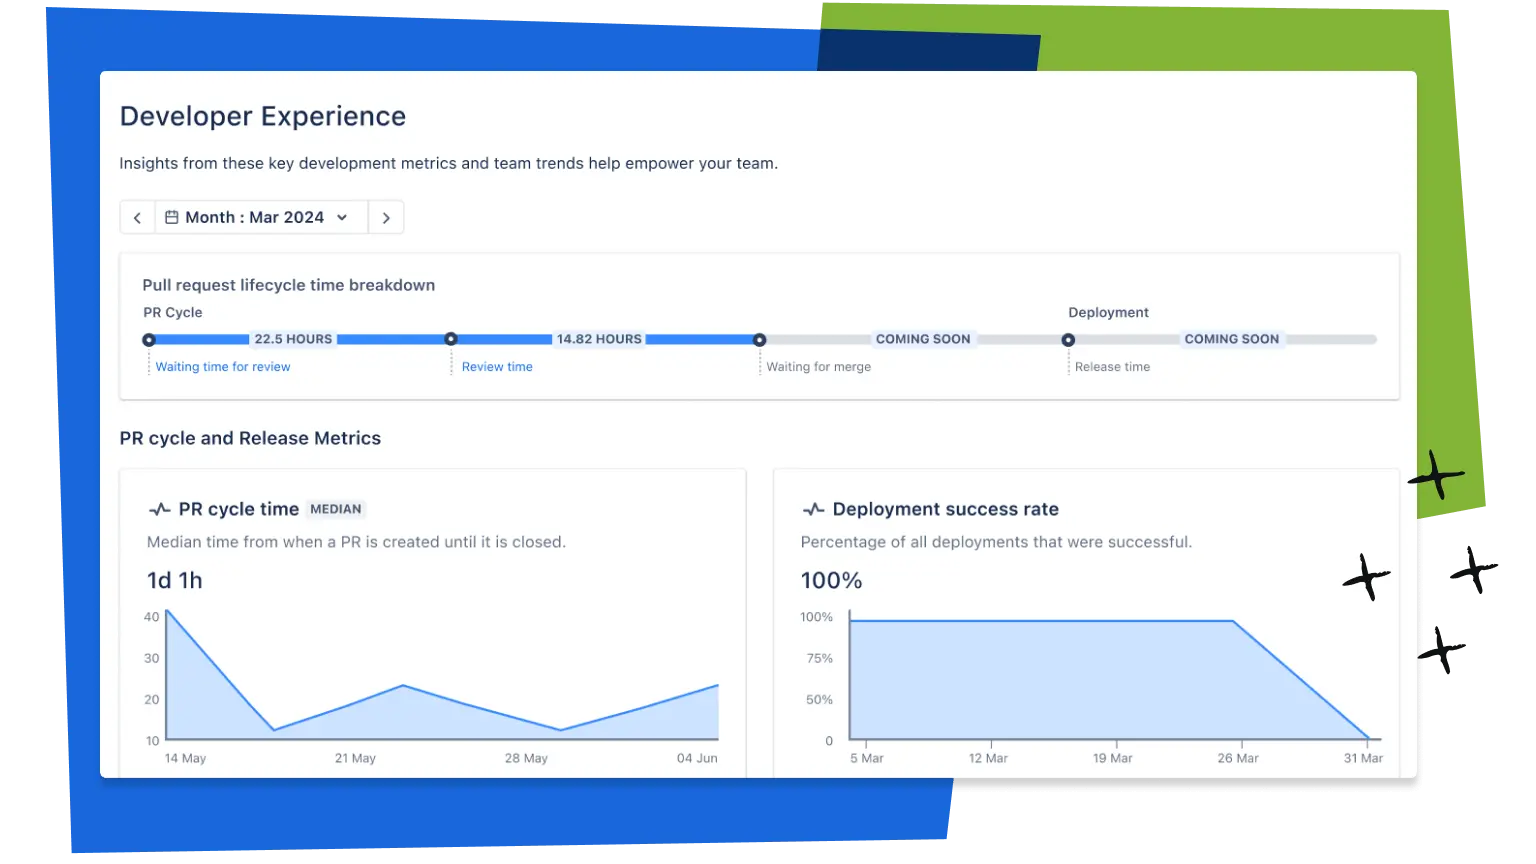The image size is (1536, 864).
Task: Click the 30 tick on the PR cycle chart
Action: tap(152, 658)
